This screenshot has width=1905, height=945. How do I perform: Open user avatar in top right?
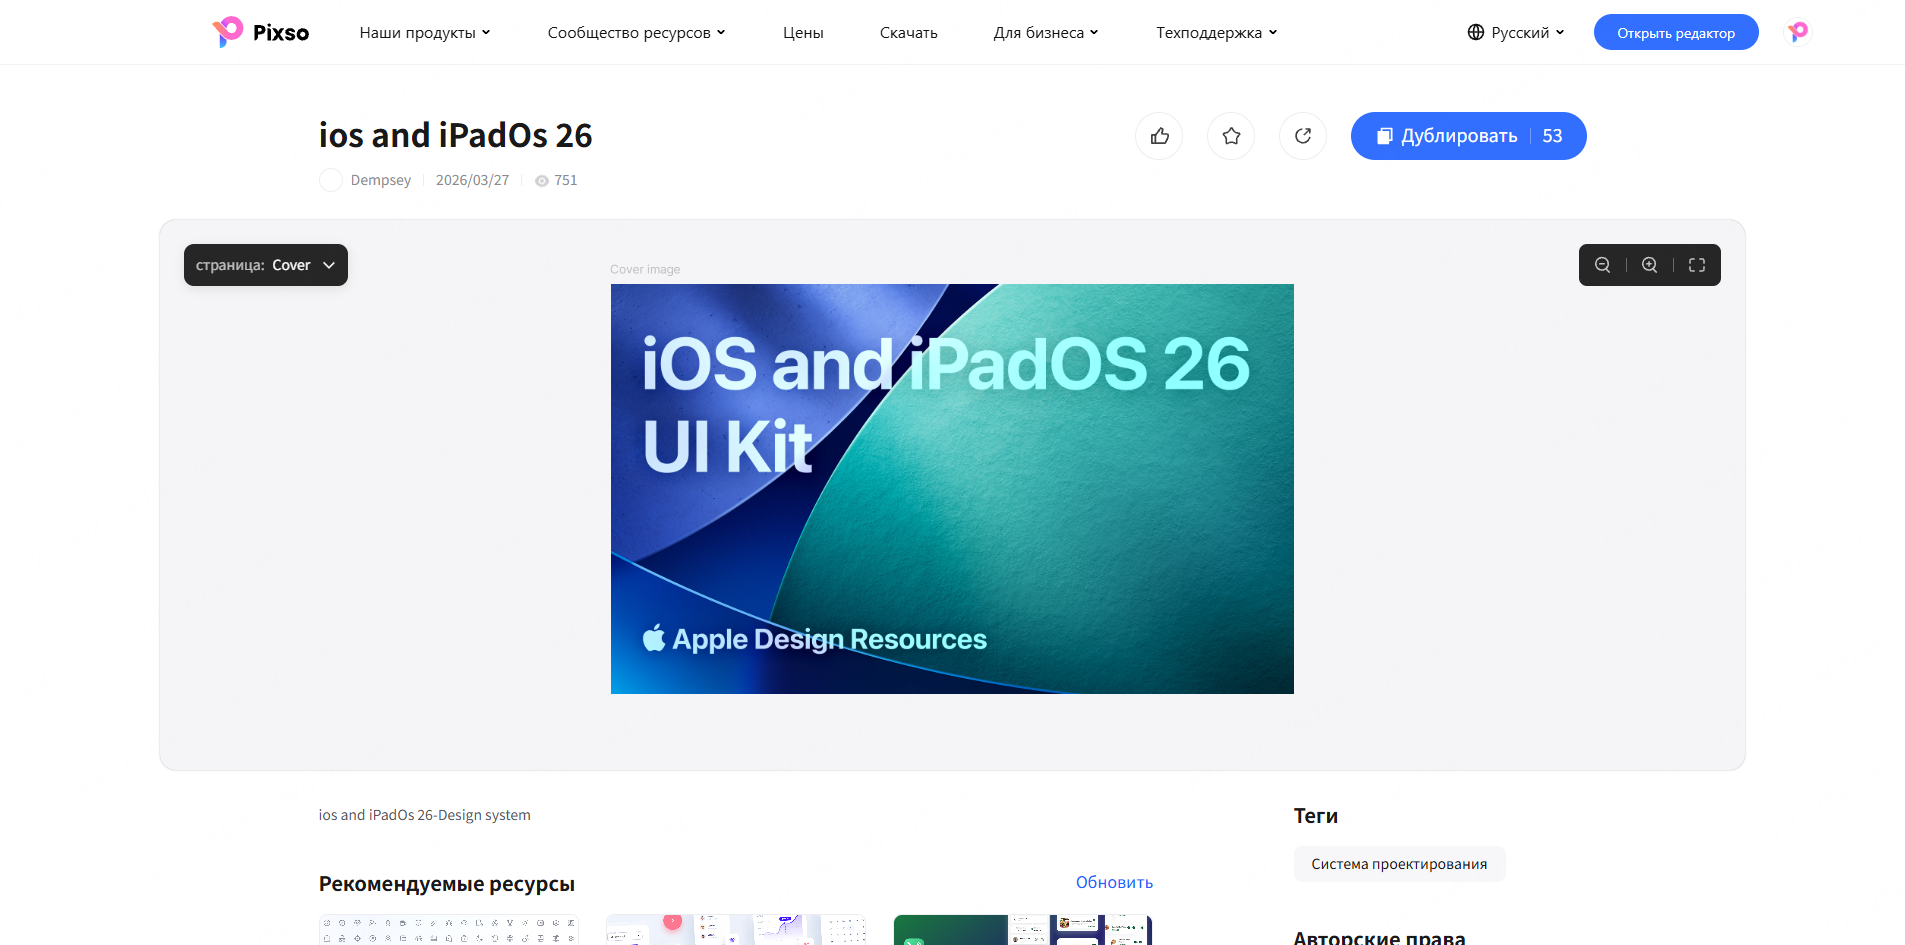1798,32
